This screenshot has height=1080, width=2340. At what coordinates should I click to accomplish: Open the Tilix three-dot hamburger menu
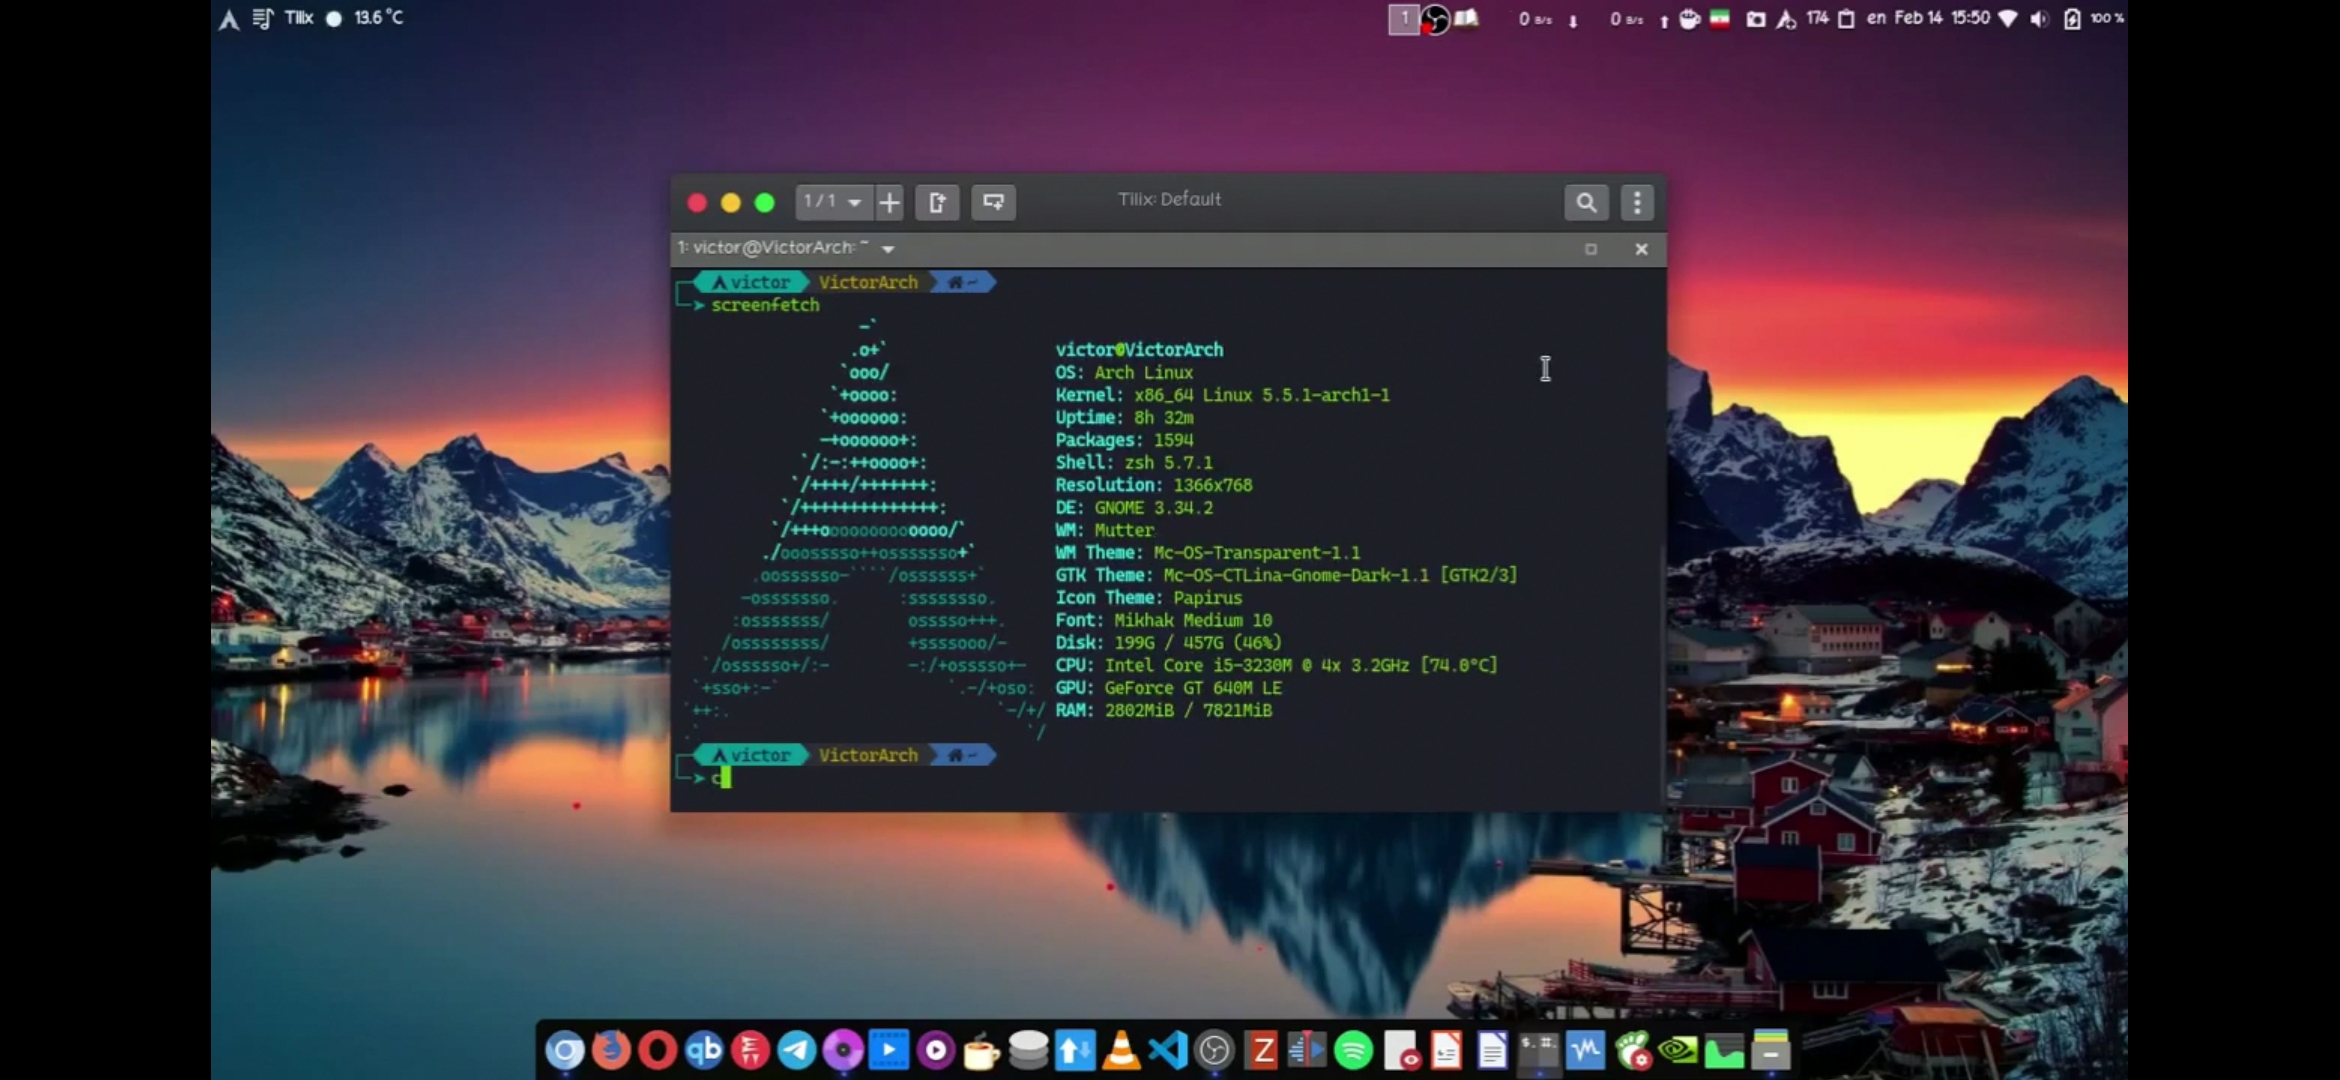1637,202
